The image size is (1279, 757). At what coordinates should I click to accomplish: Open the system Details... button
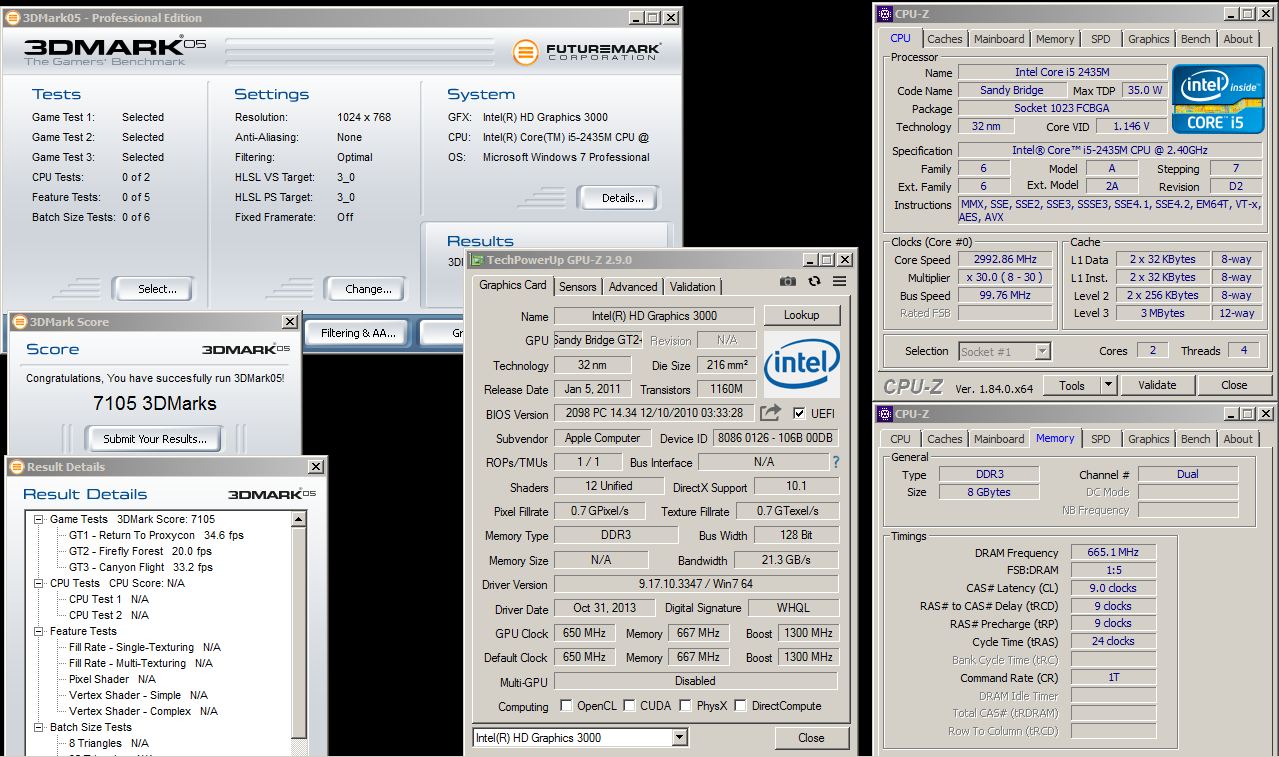622,198
